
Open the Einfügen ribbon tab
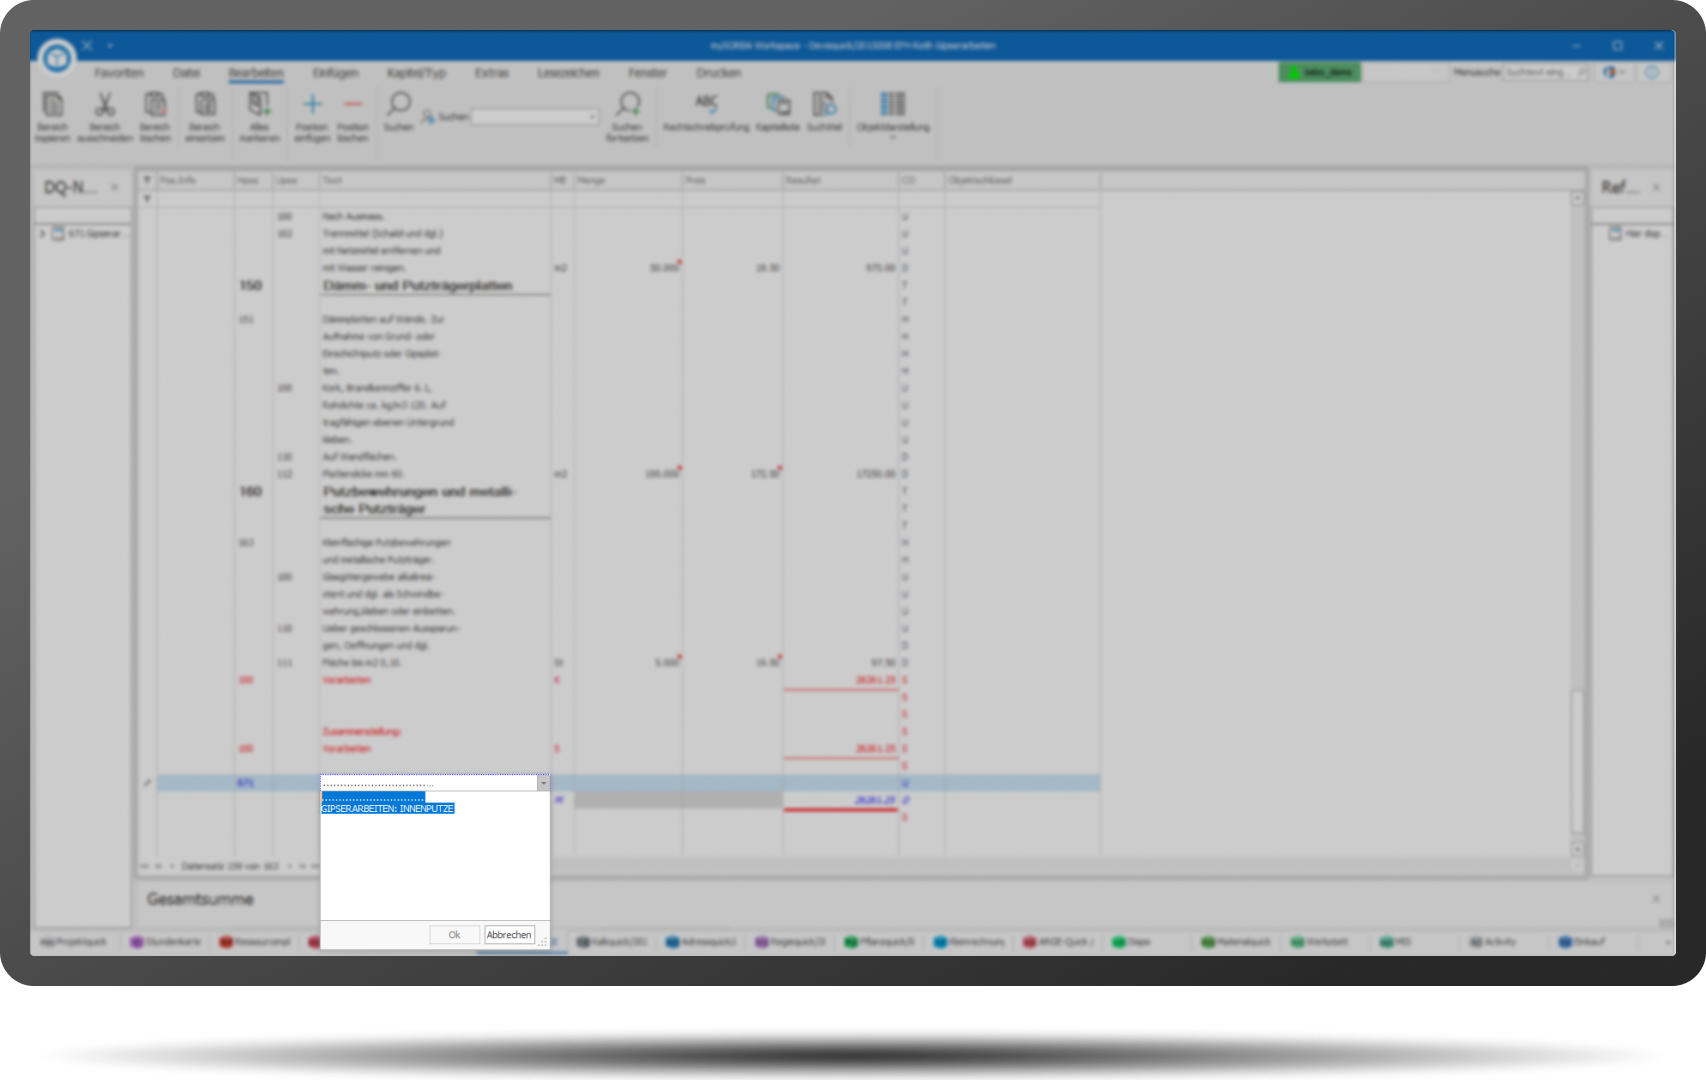point(335,73)
